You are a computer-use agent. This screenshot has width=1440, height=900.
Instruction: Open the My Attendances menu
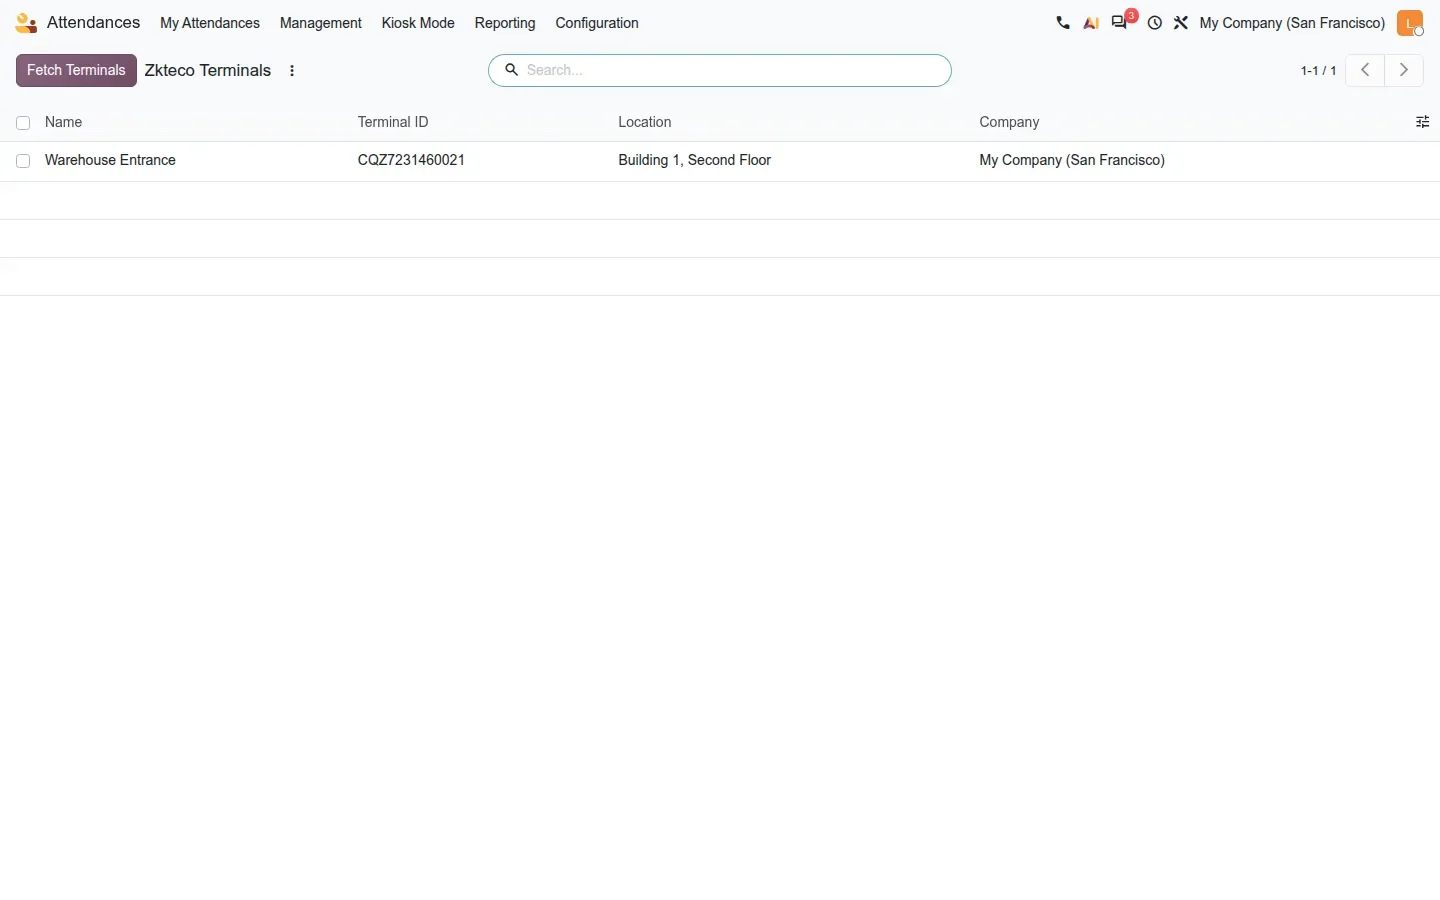pyautogui.click(x=210, y=23)
